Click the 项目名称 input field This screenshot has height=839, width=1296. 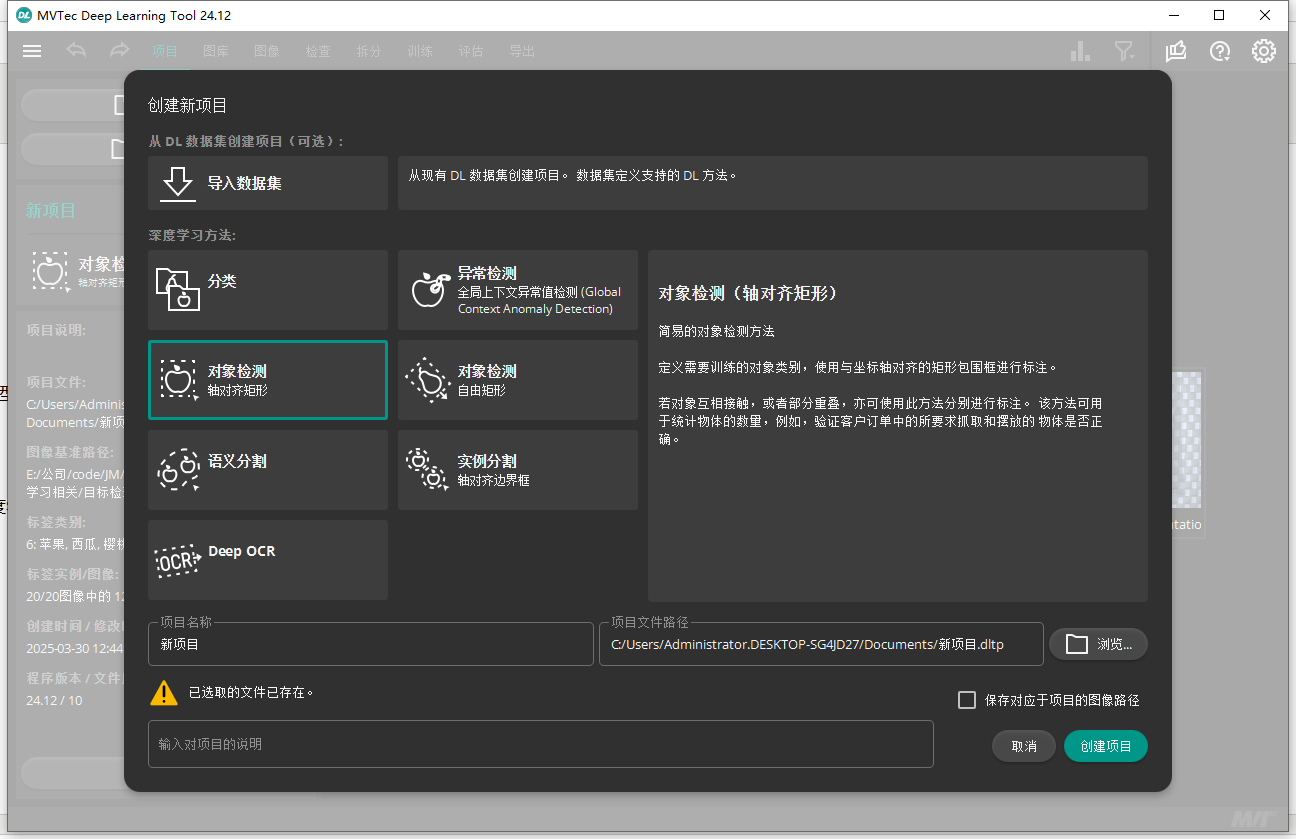pos(370,645)
